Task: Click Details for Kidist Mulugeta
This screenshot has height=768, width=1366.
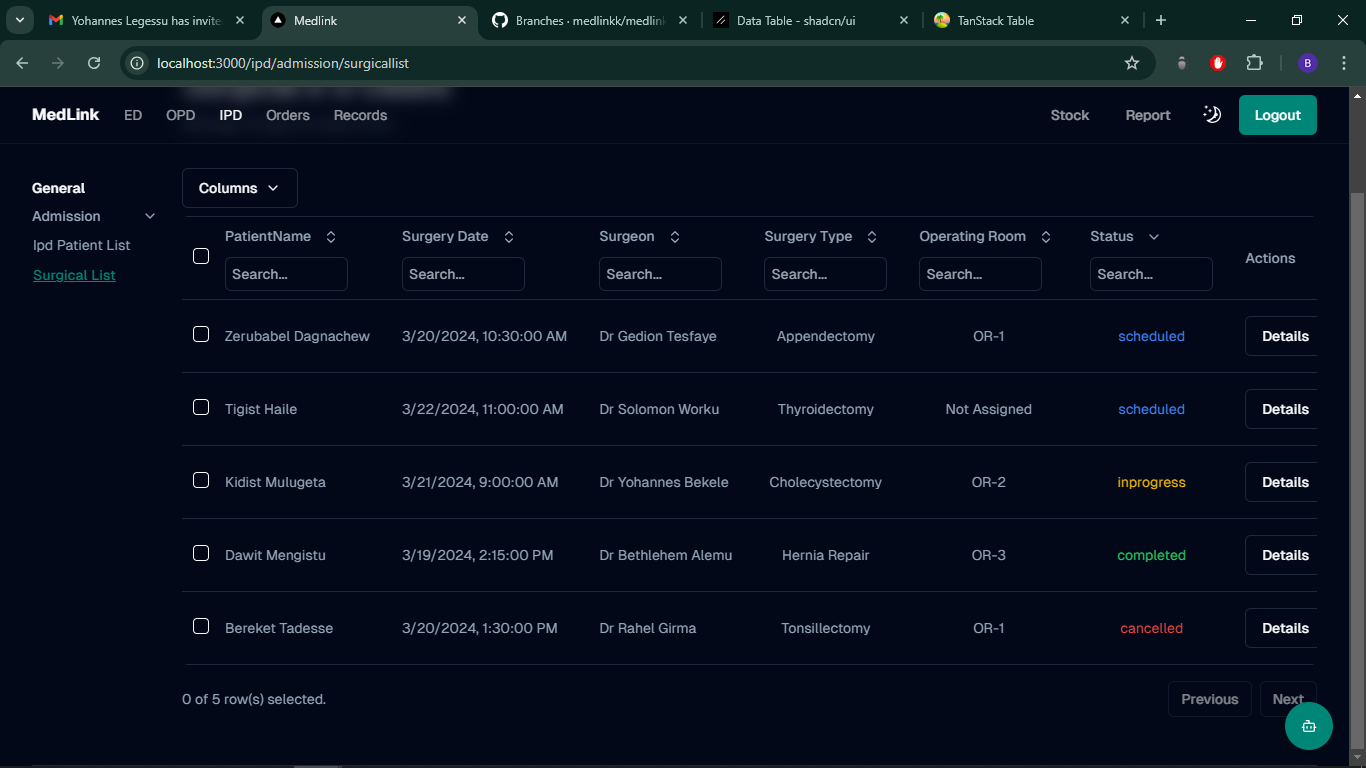Action: [1284, 482]
